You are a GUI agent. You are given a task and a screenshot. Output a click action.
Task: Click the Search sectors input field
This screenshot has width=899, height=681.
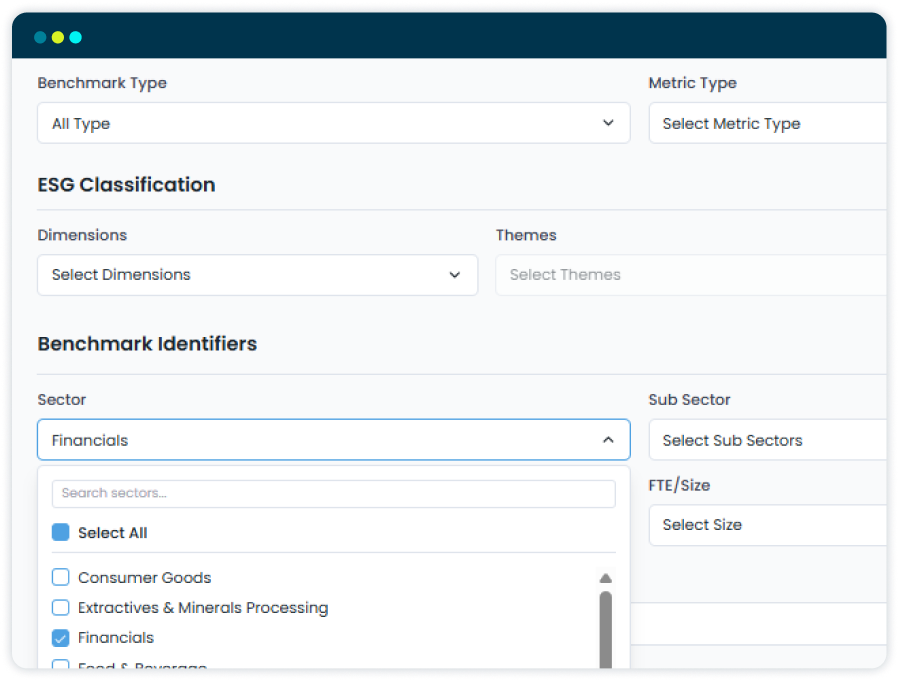[334, 494]
